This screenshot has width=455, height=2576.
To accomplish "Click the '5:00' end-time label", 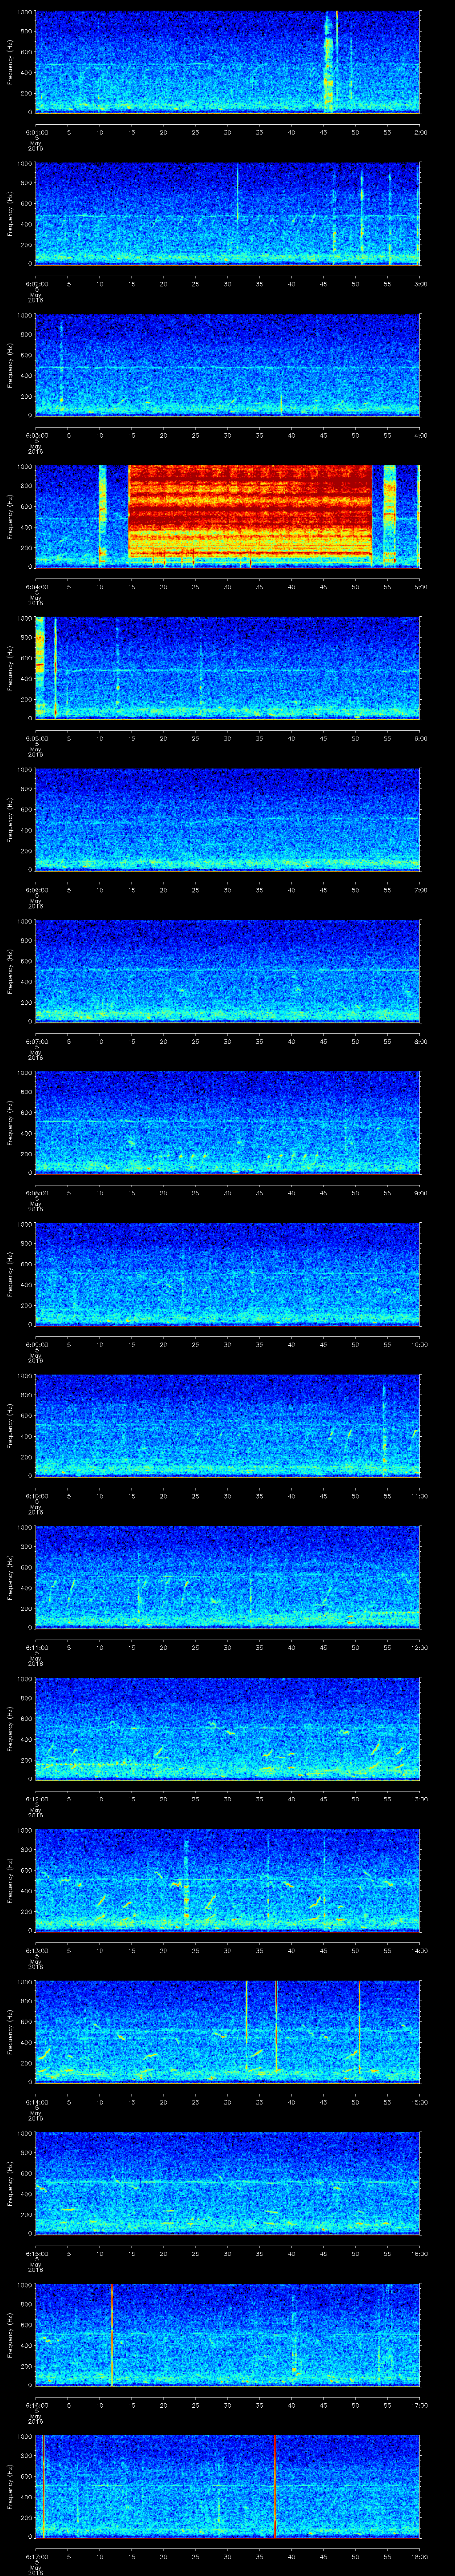I will pos(420,586).
